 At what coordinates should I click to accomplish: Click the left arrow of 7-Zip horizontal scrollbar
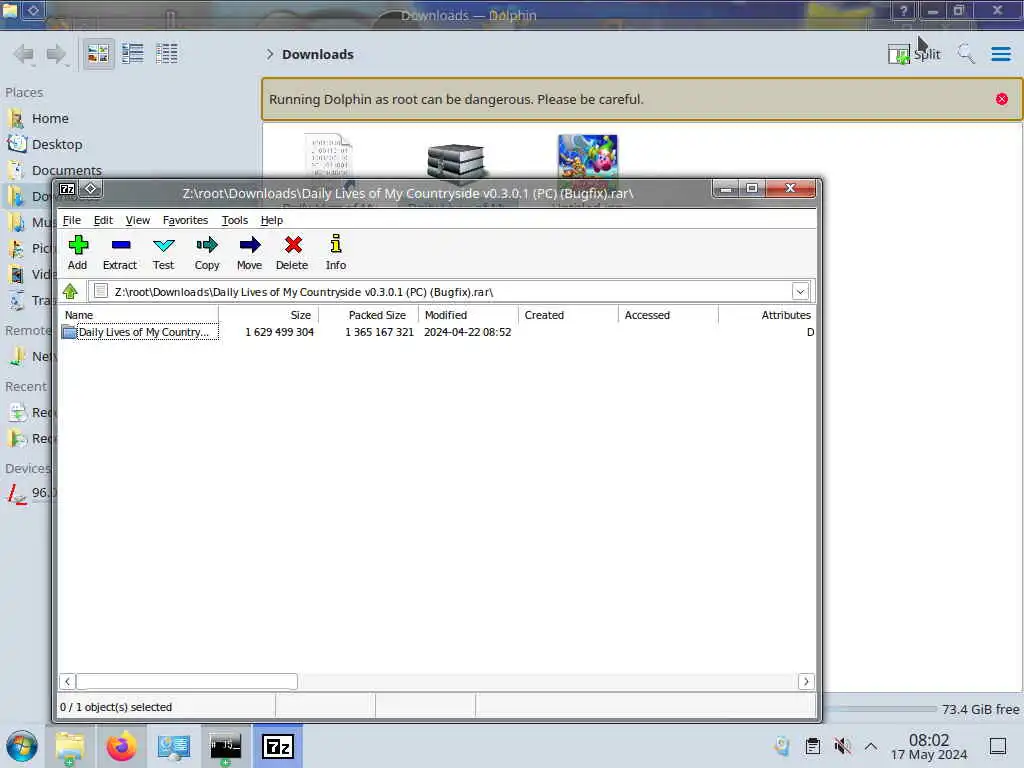(x=67, y=681)
